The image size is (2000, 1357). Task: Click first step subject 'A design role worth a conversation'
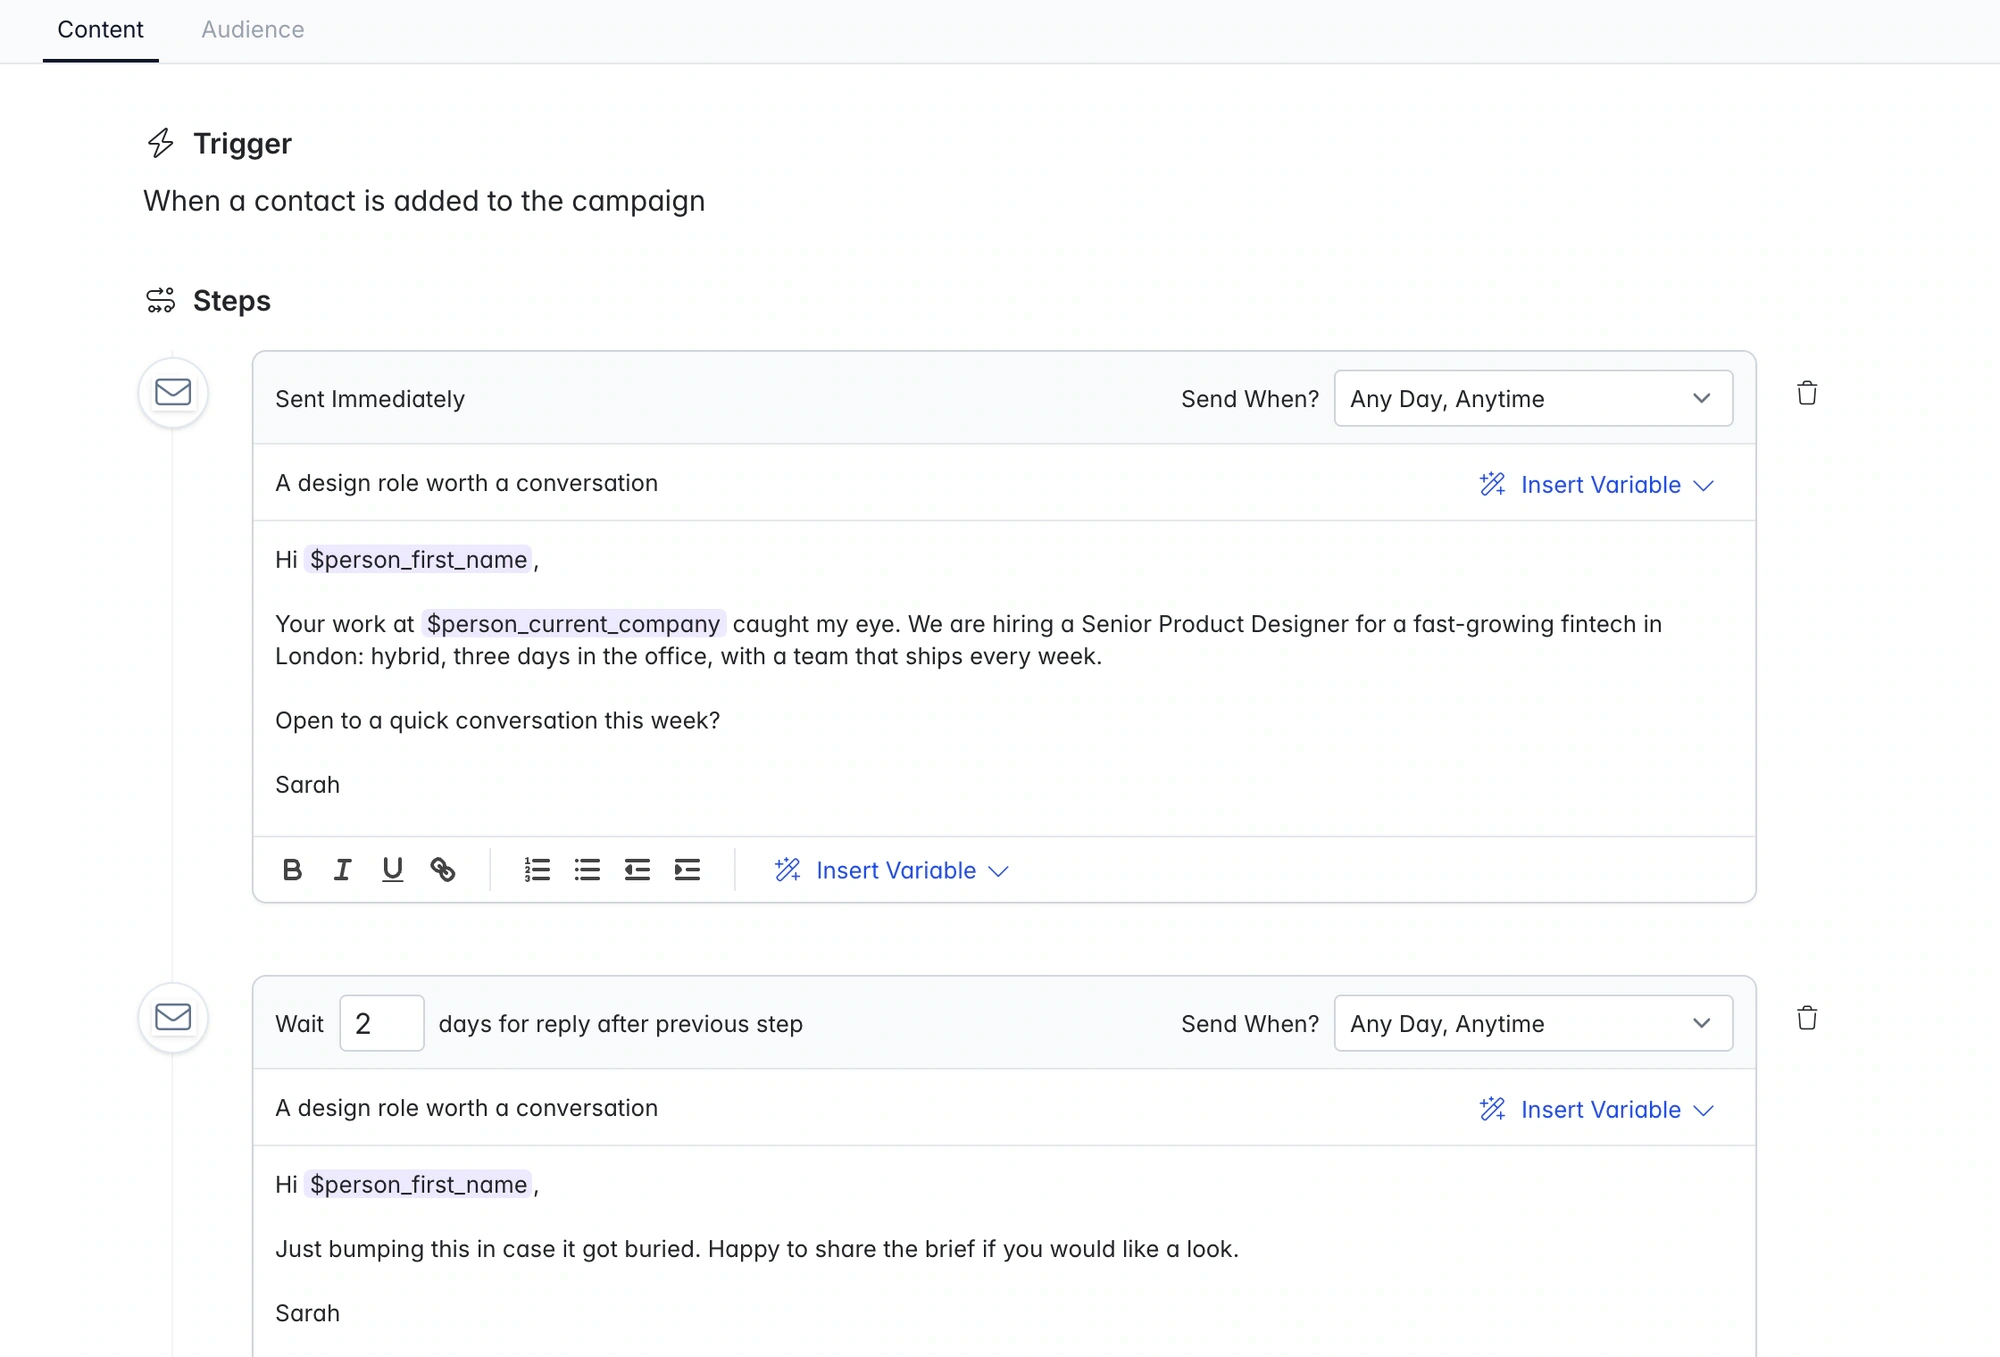click(x=467, y=483)
